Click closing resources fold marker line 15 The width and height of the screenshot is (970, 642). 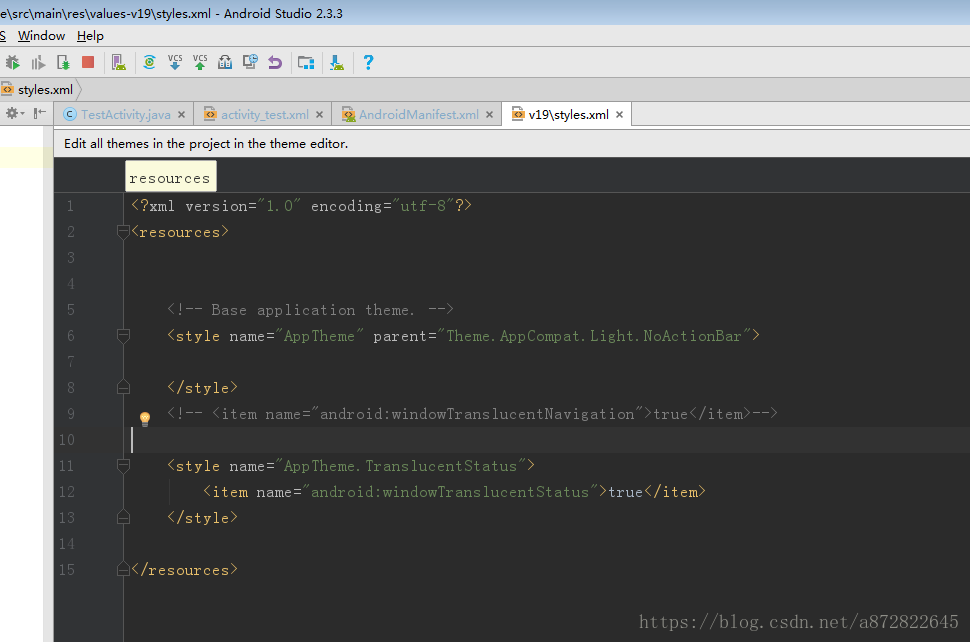coord(123,570)
